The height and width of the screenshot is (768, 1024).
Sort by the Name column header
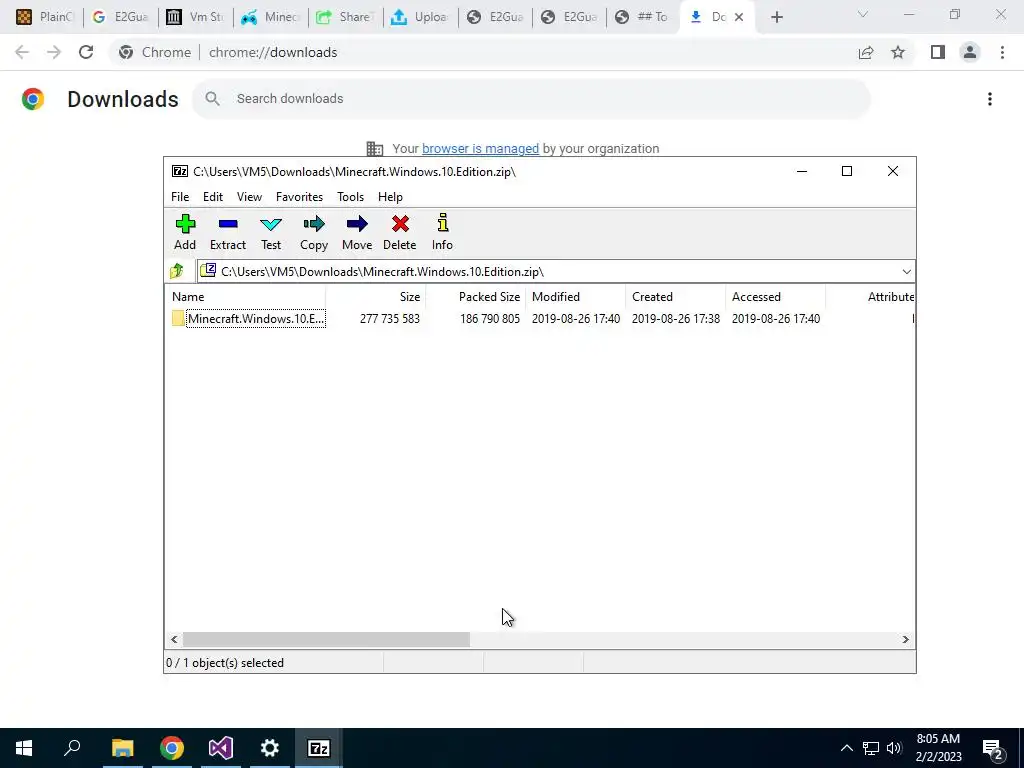245,296
